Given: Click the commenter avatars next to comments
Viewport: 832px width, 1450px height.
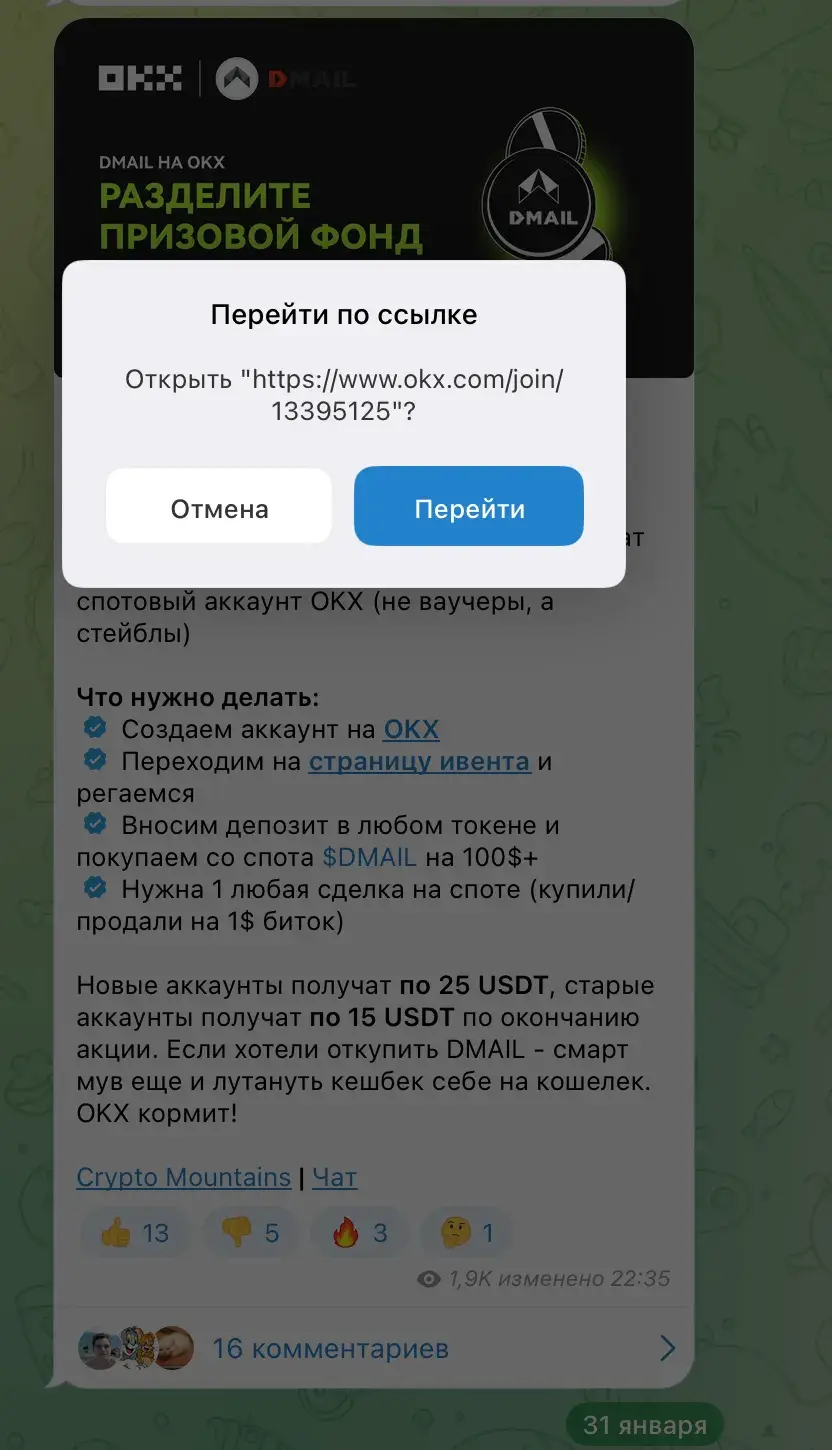Looking at the screenshot, I should 136,1348.
